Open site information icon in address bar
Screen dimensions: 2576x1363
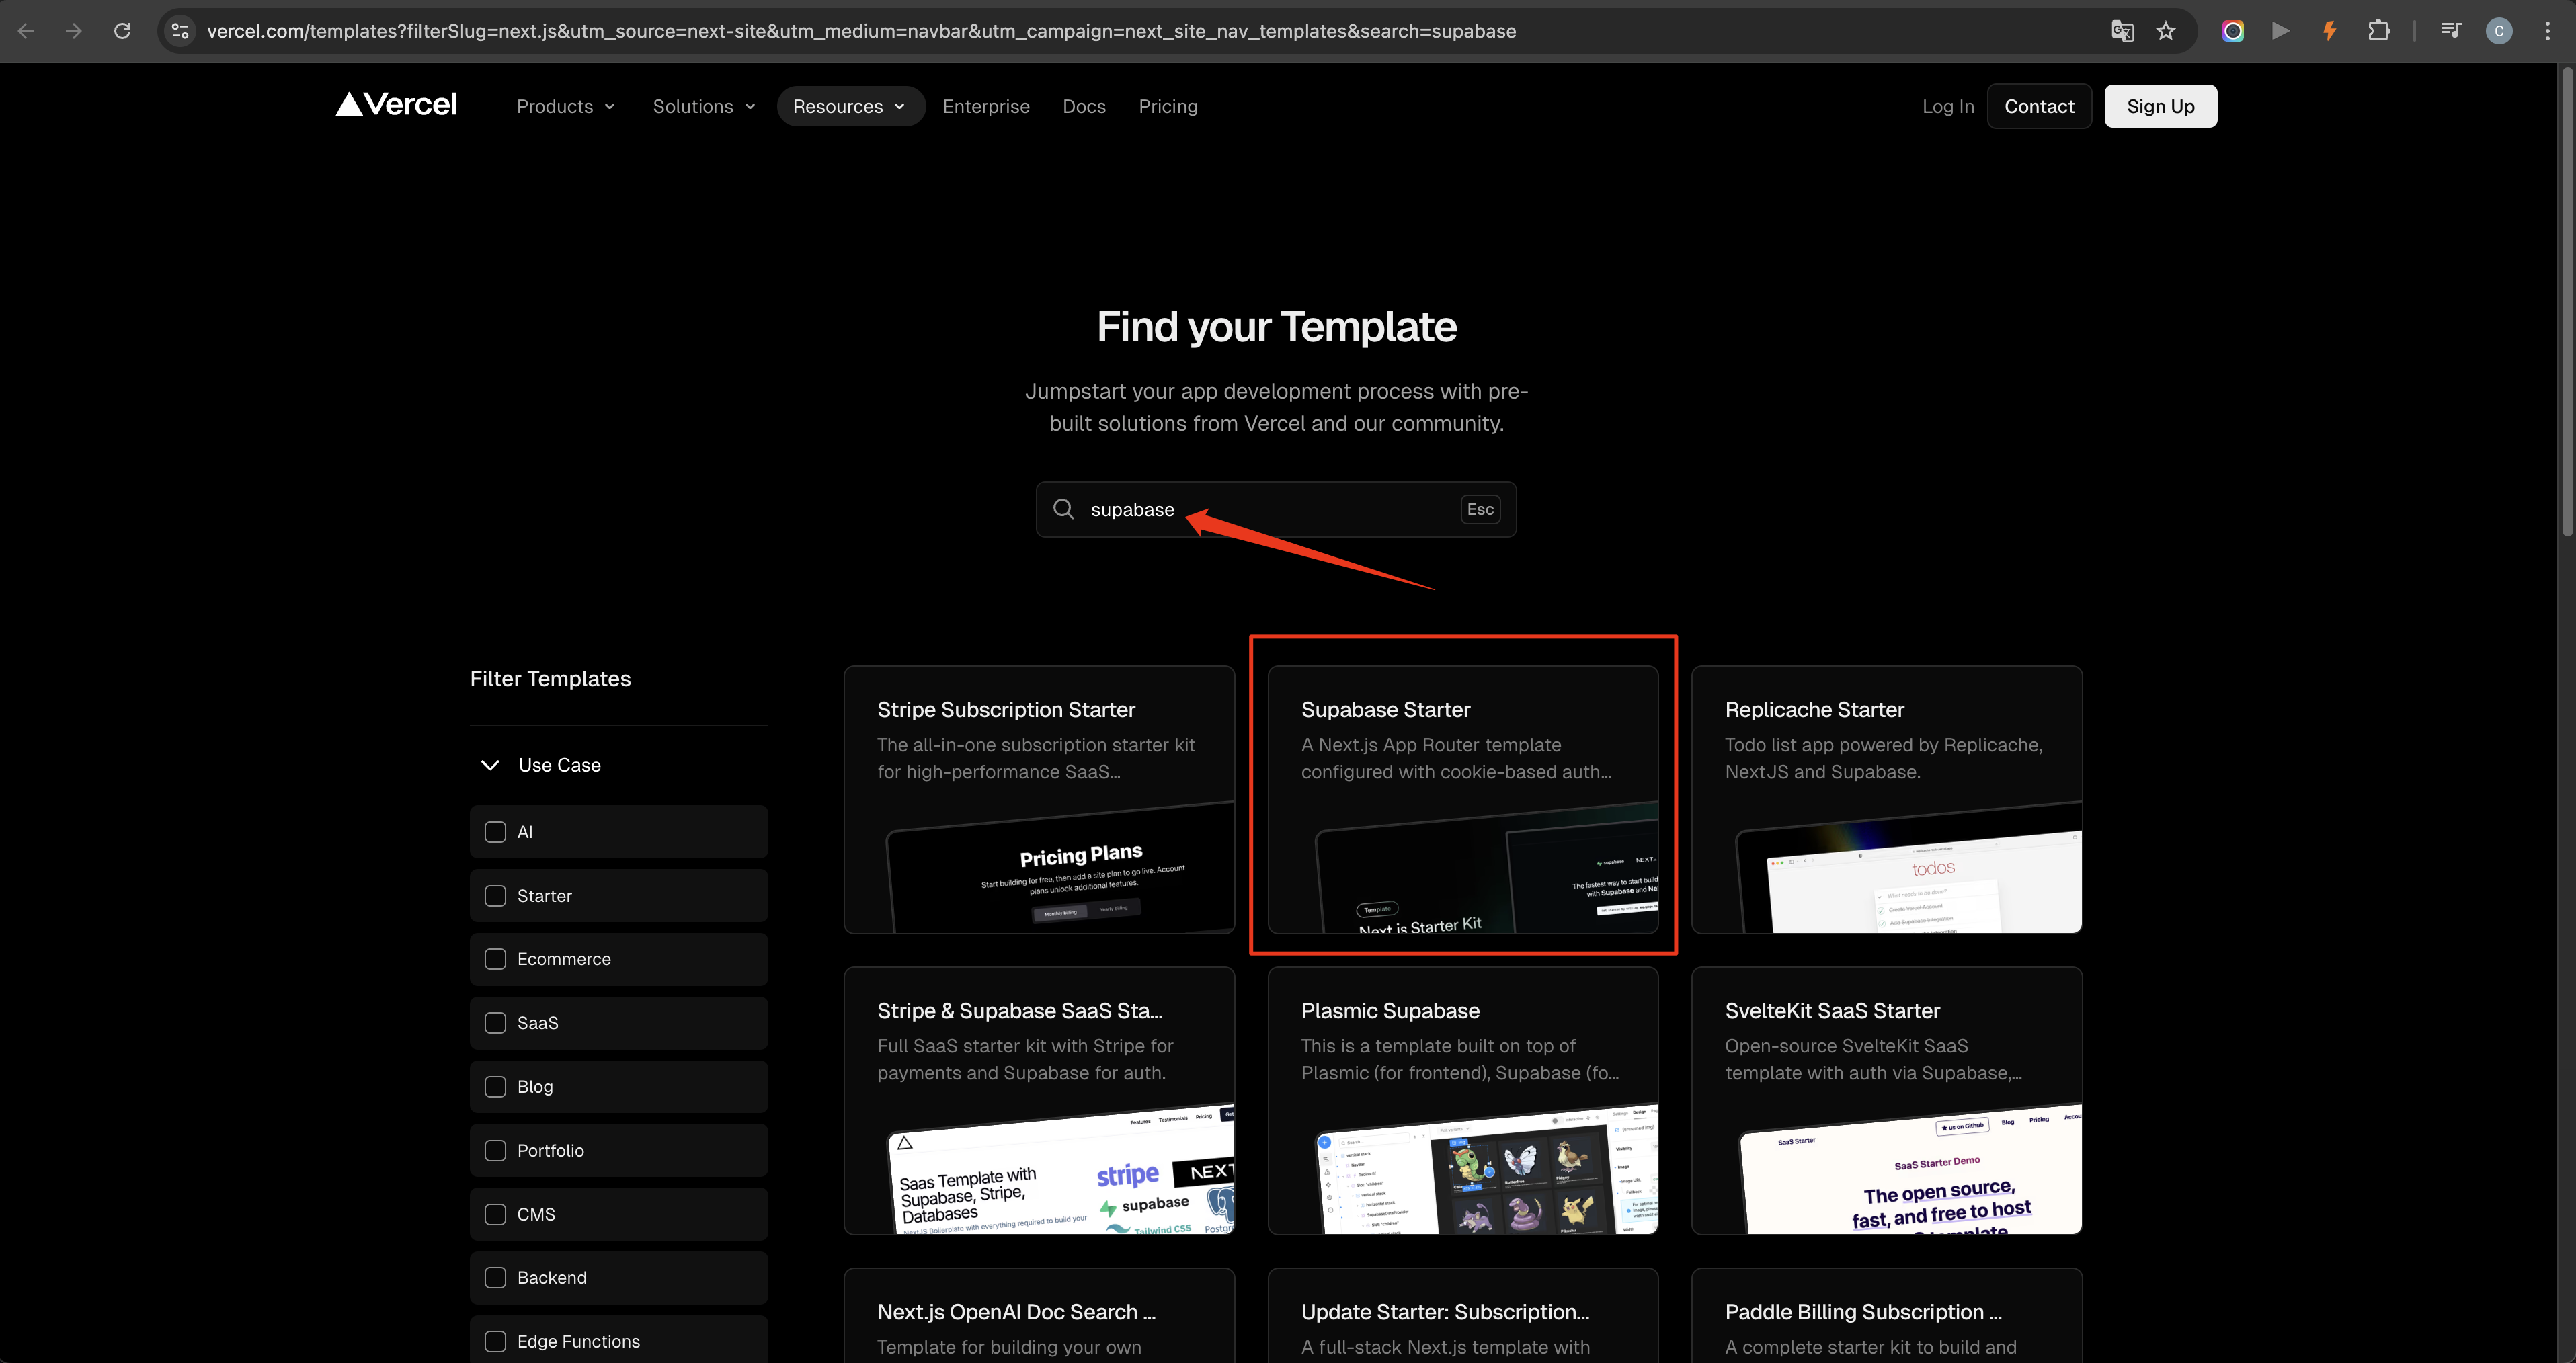click(x=180, y=31)
